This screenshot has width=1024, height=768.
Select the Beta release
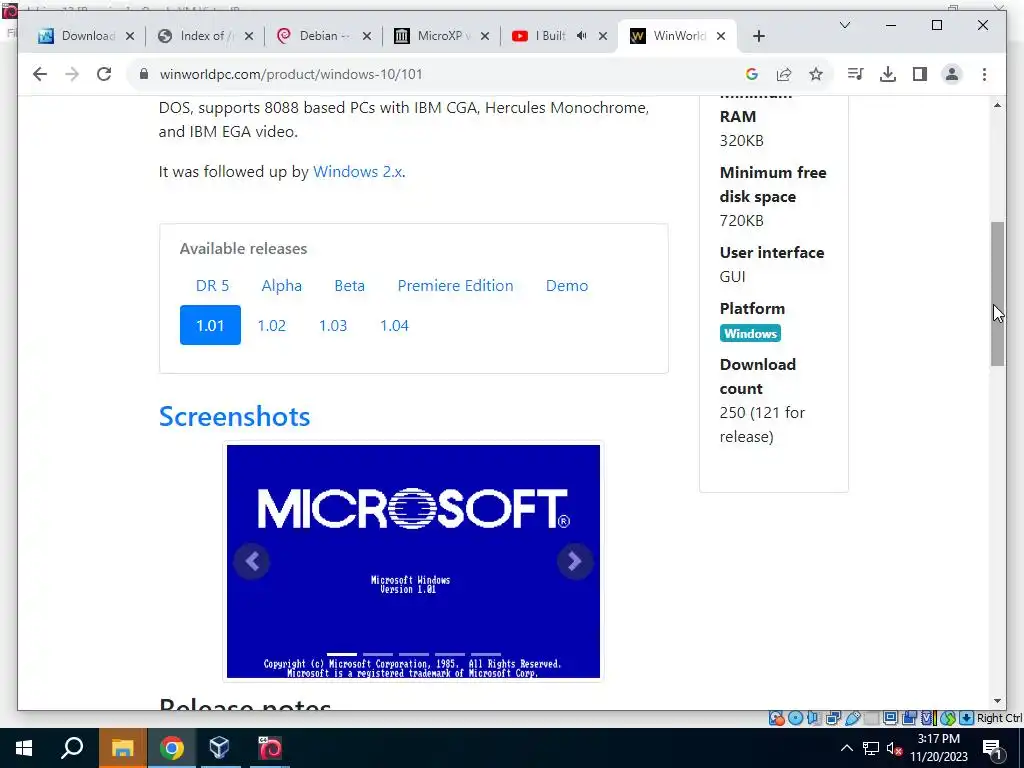pos(349,285)
